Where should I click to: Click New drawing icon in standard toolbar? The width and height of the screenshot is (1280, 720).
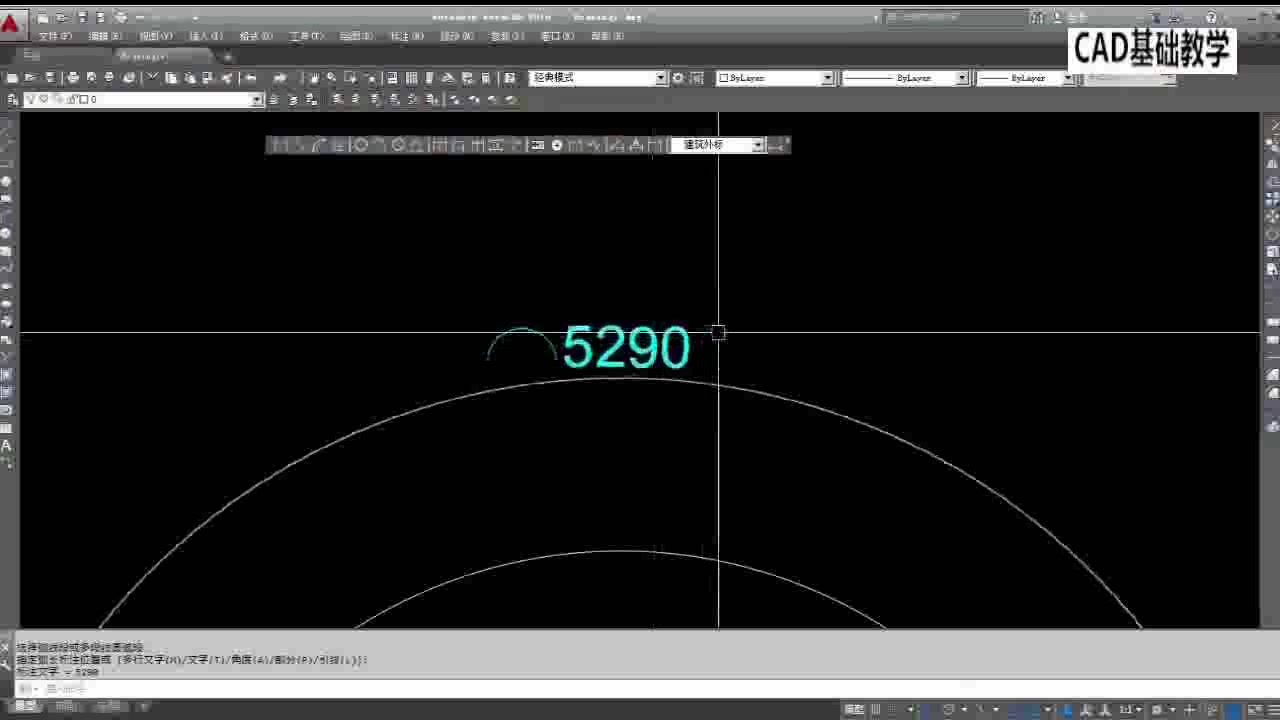coord(11,78)
